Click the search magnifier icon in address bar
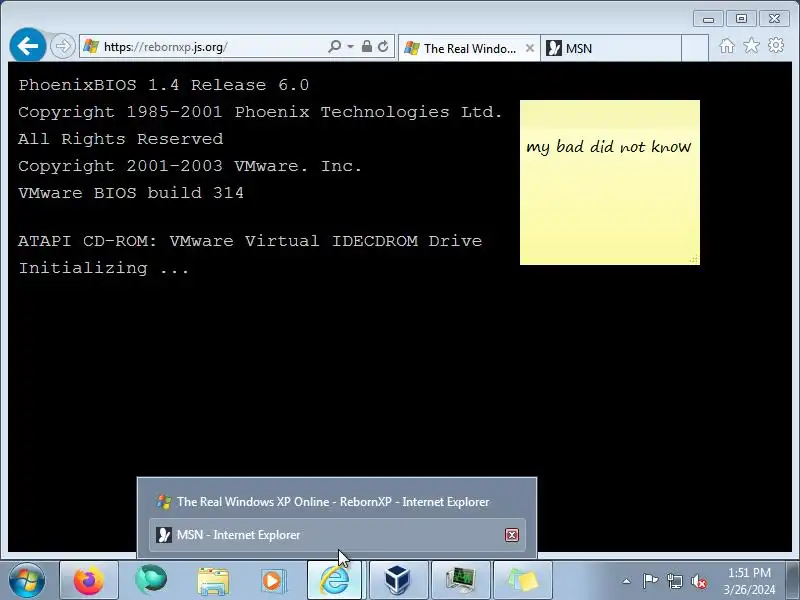 click(335, 46)
